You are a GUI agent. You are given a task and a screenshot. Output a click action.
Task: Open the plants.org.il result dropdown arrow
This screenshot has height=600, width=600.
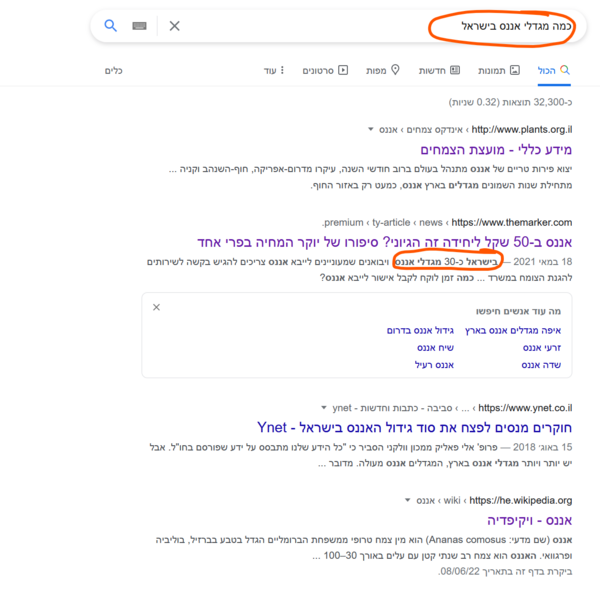pos(370,129)
